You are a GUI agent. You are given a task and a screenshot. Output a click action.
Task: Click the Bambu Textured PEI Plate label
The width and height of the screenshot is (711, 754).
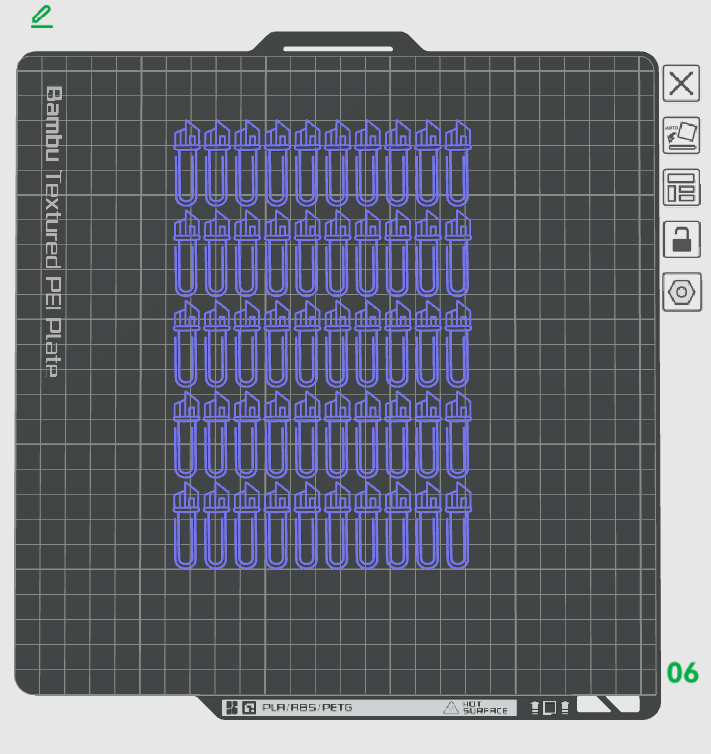coord(53,231)
